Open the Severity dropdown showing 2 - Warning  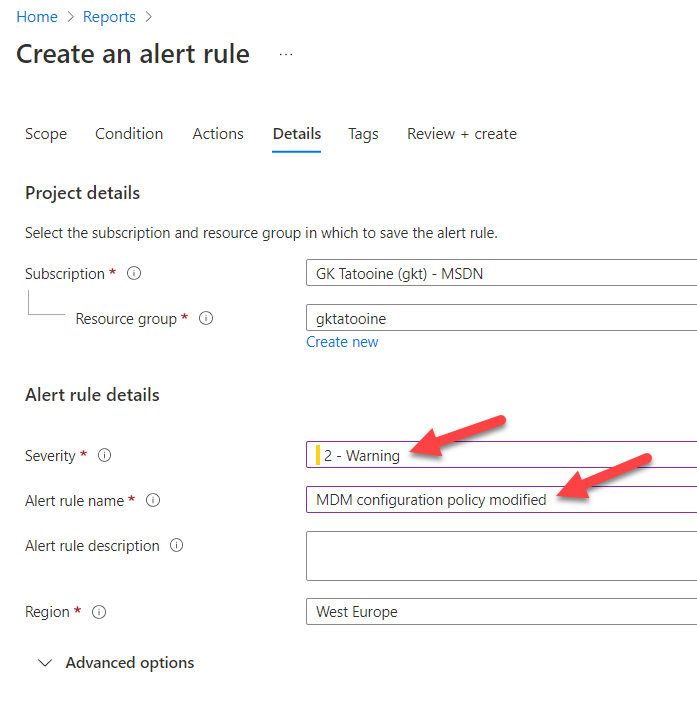[501, 455]
